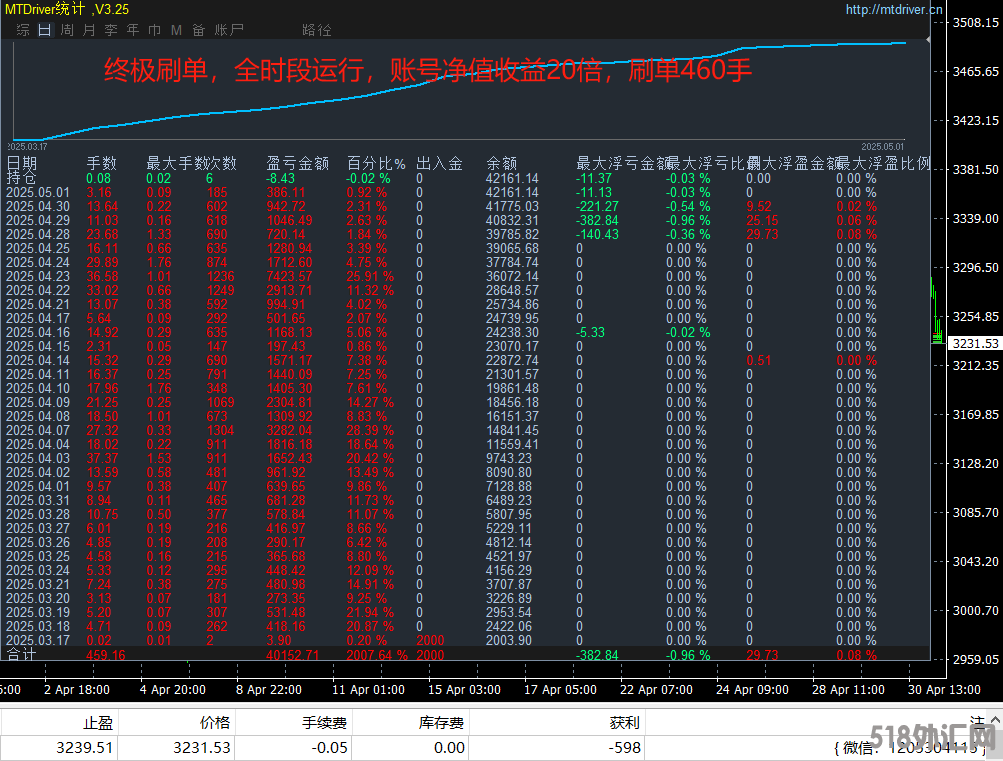This screenshot has height=761, width=1003.
Task: Click the 2 Apr 18:00 time label
Action: pyautogui.click(x=77, y=690)
